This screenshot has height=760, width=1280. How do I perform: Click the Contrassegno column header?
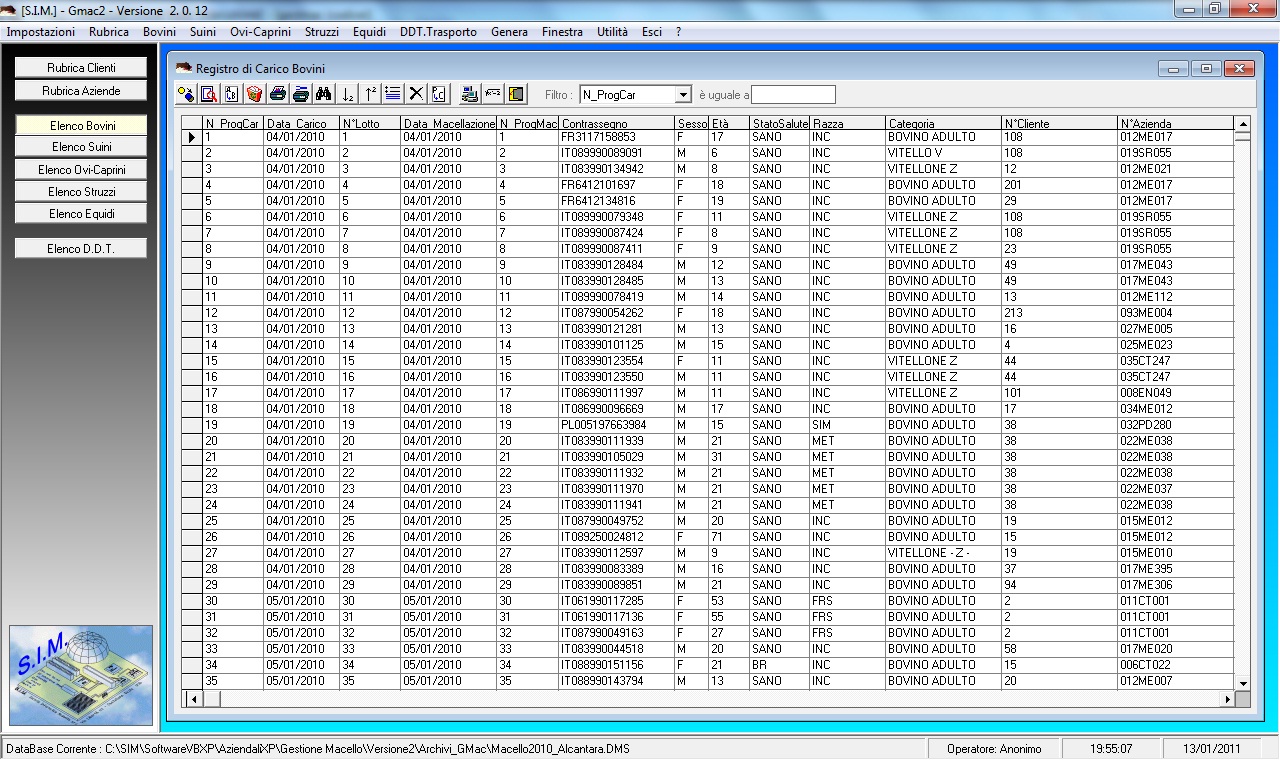click(617, 123)
